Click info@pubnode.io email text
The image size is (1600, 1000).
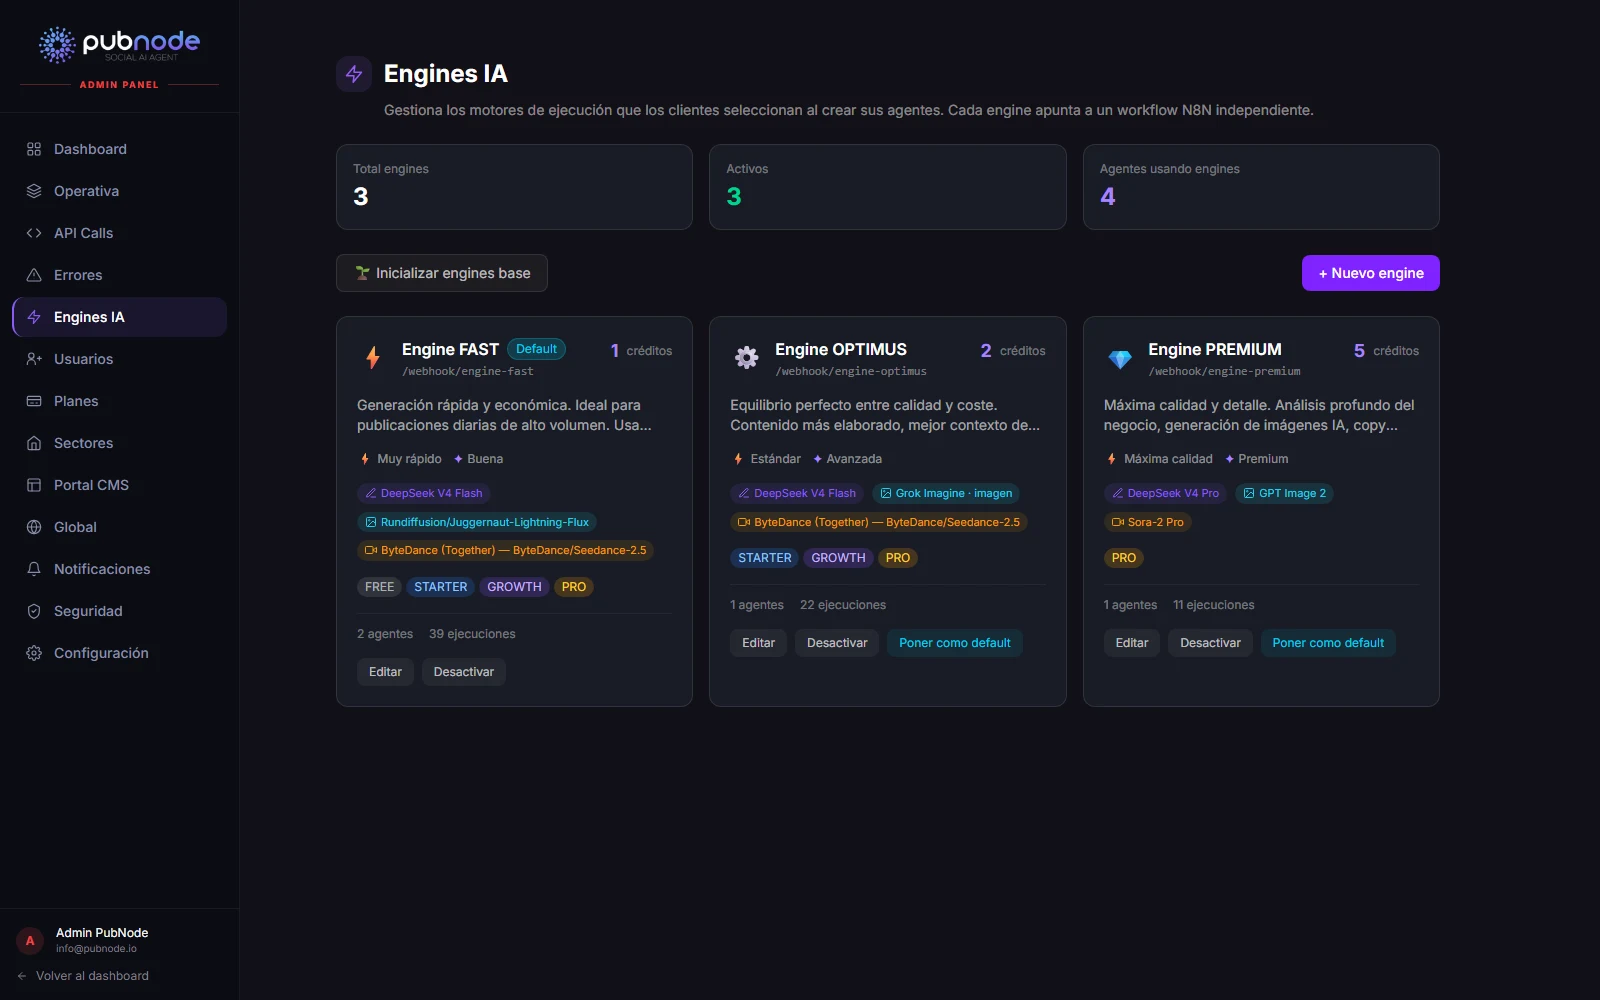[96, 949]
